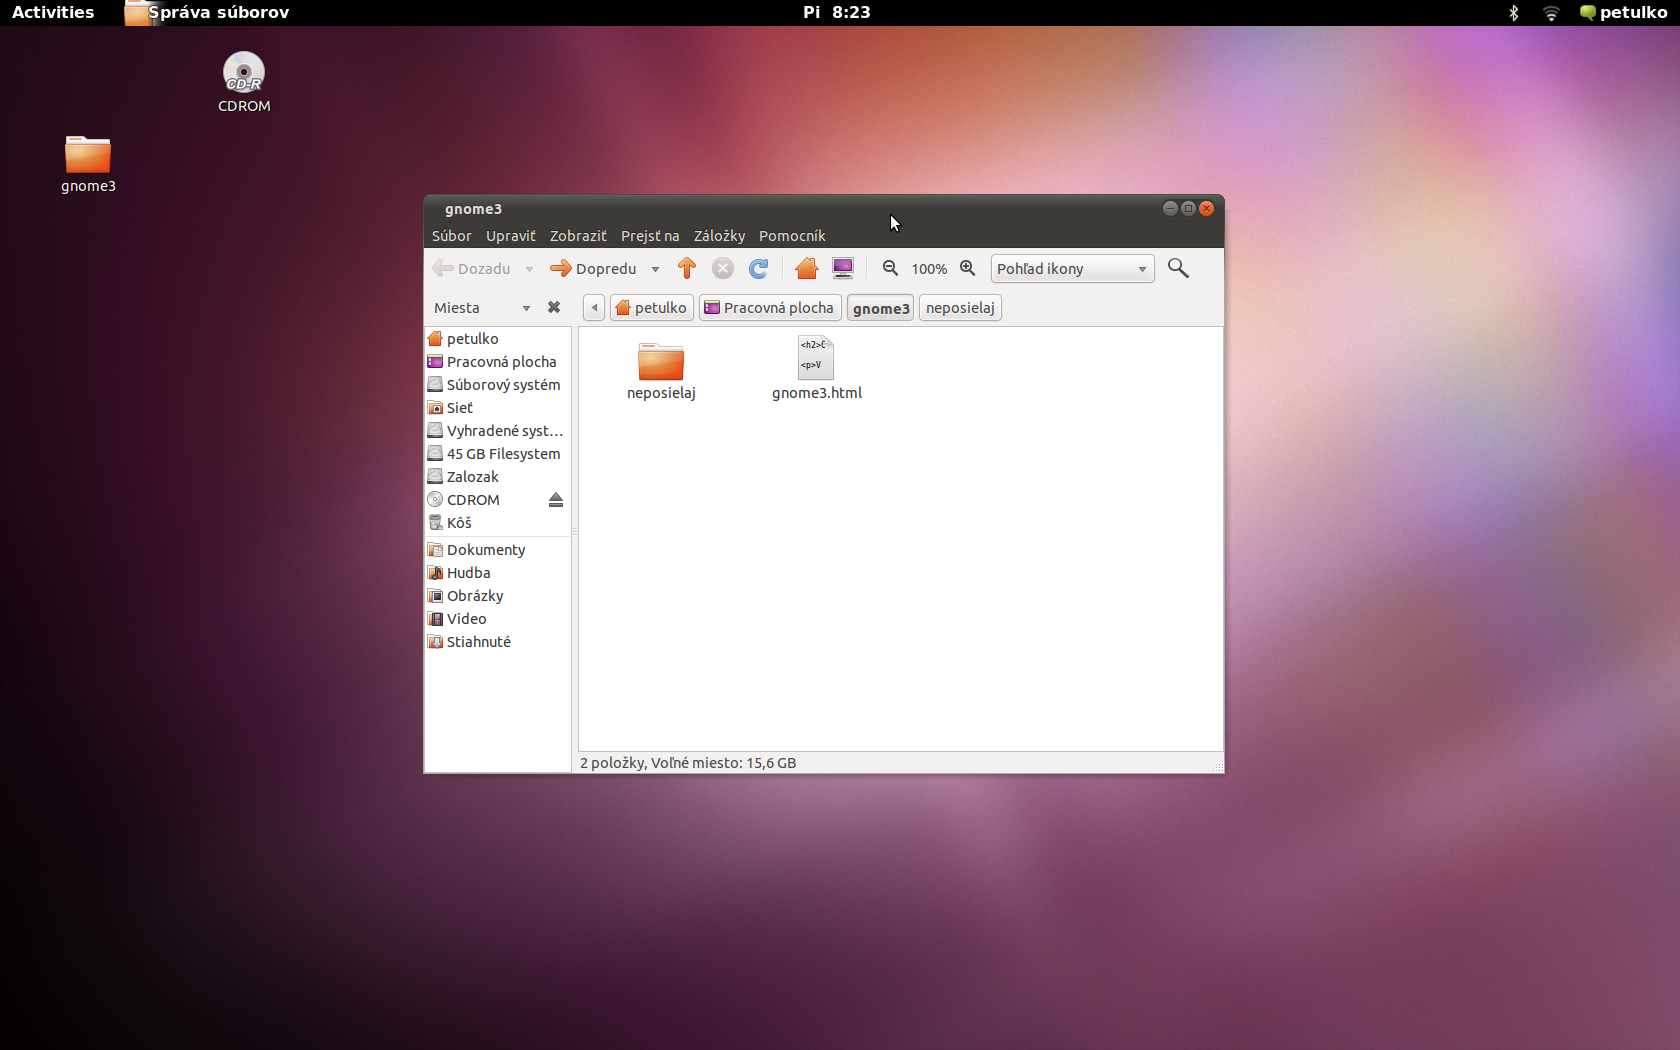Click the zoom out magnifier icon
The image size is (1680, 1050).
[x=890, y=268]
